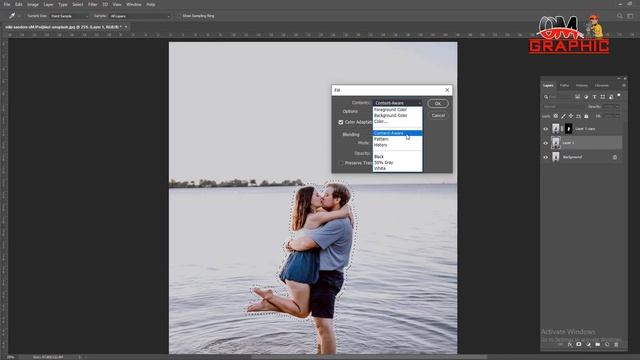The height and width of the screenshot is (360, 640).
Task: Open the Window menu
Action: [133, 4]
